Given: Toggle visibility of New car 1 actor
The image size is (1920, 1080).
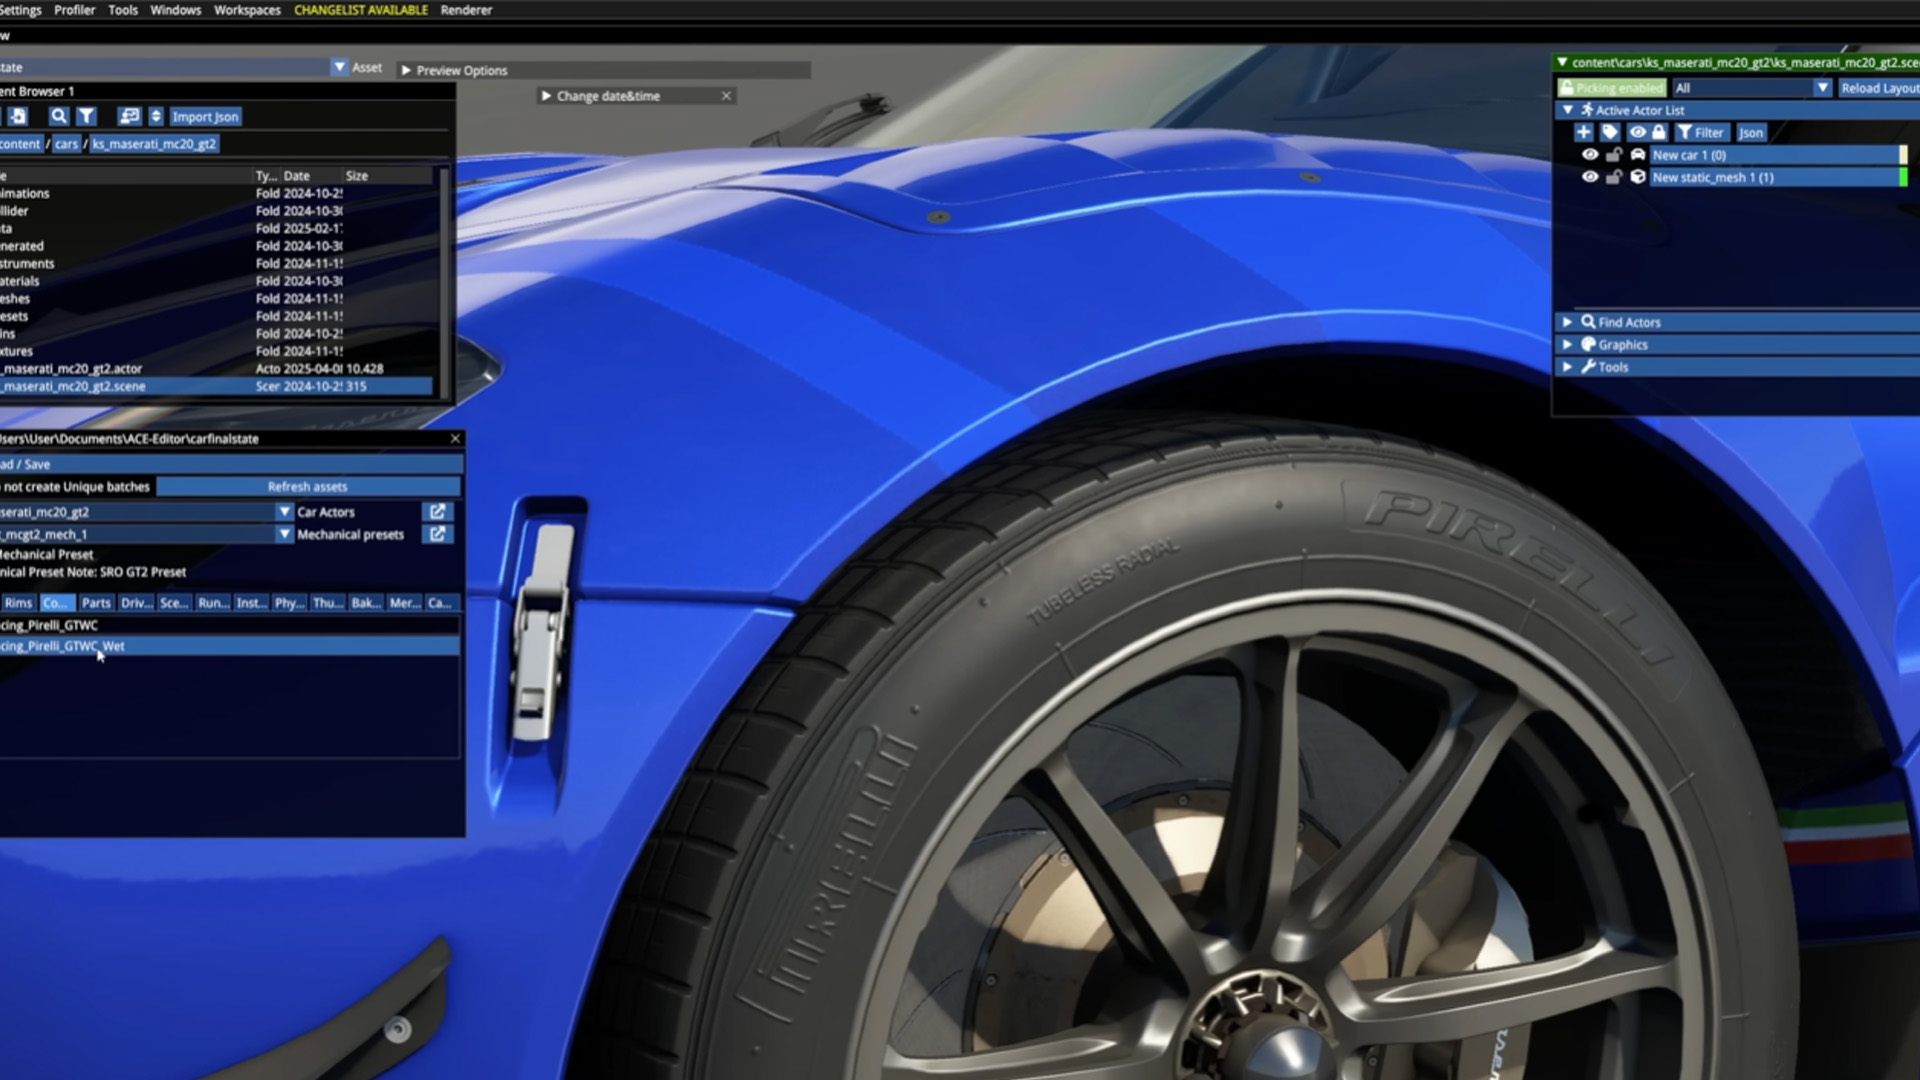Looking at the screenshot, I should tap(1590, 155).
